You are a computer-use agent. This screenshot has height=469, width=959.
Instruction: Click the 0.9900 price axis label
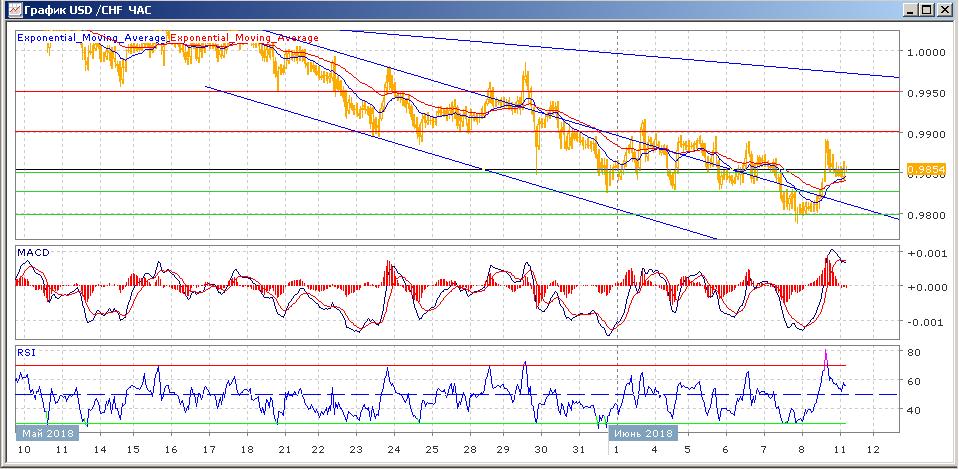[x=927, y=134]
